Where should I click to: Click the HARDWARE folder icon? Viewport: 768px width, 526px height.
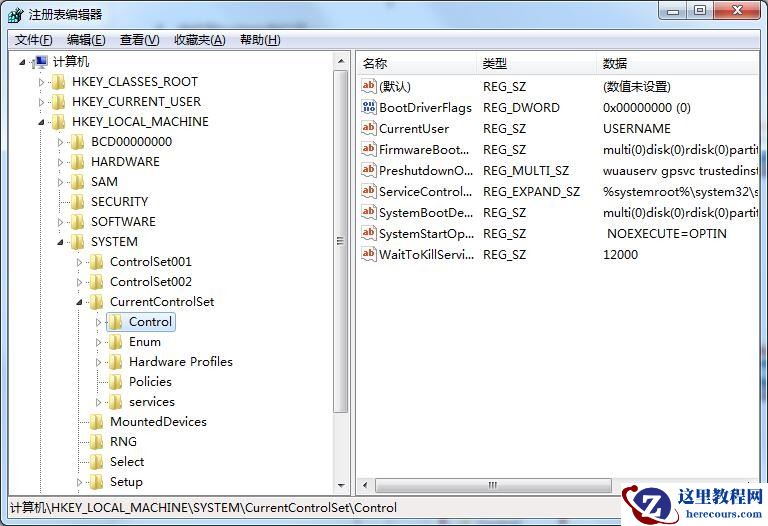[77, 162]
